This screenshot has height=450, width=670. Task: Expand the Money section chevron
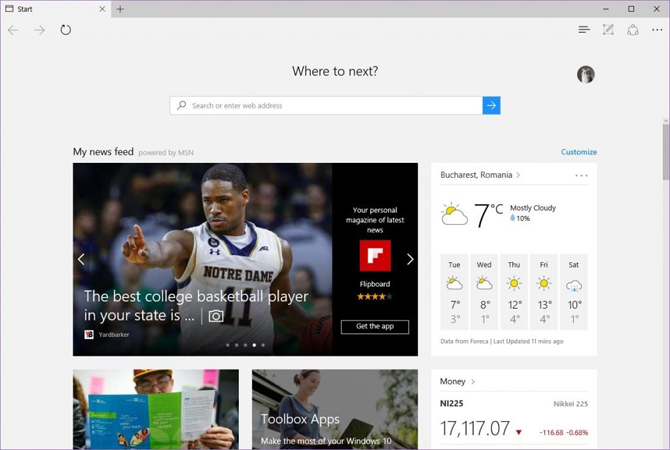coord(473,382)
